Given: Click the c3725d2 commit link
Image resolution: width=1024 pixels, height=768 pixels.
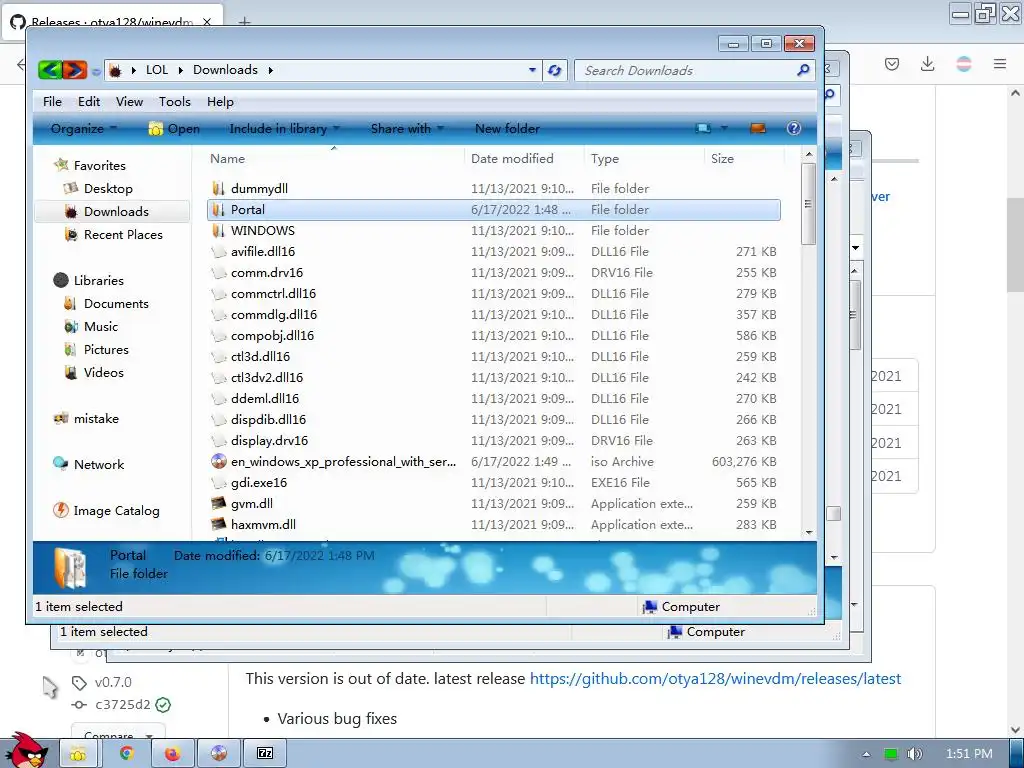Looking at the screenshot, I should (x=123, y=705).
